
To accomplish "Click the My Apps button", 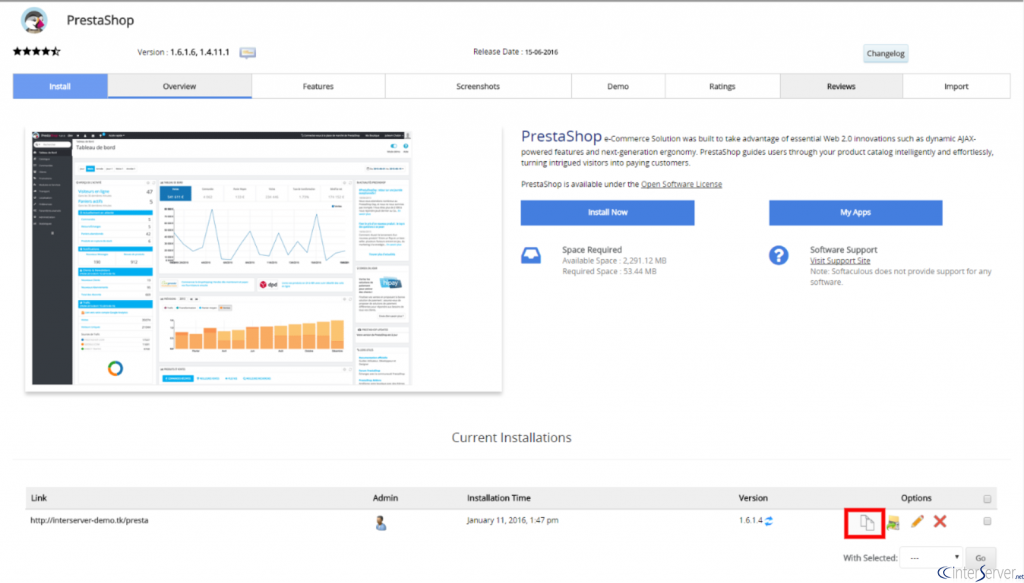I will pyautogui.click(x=856, y=213).
